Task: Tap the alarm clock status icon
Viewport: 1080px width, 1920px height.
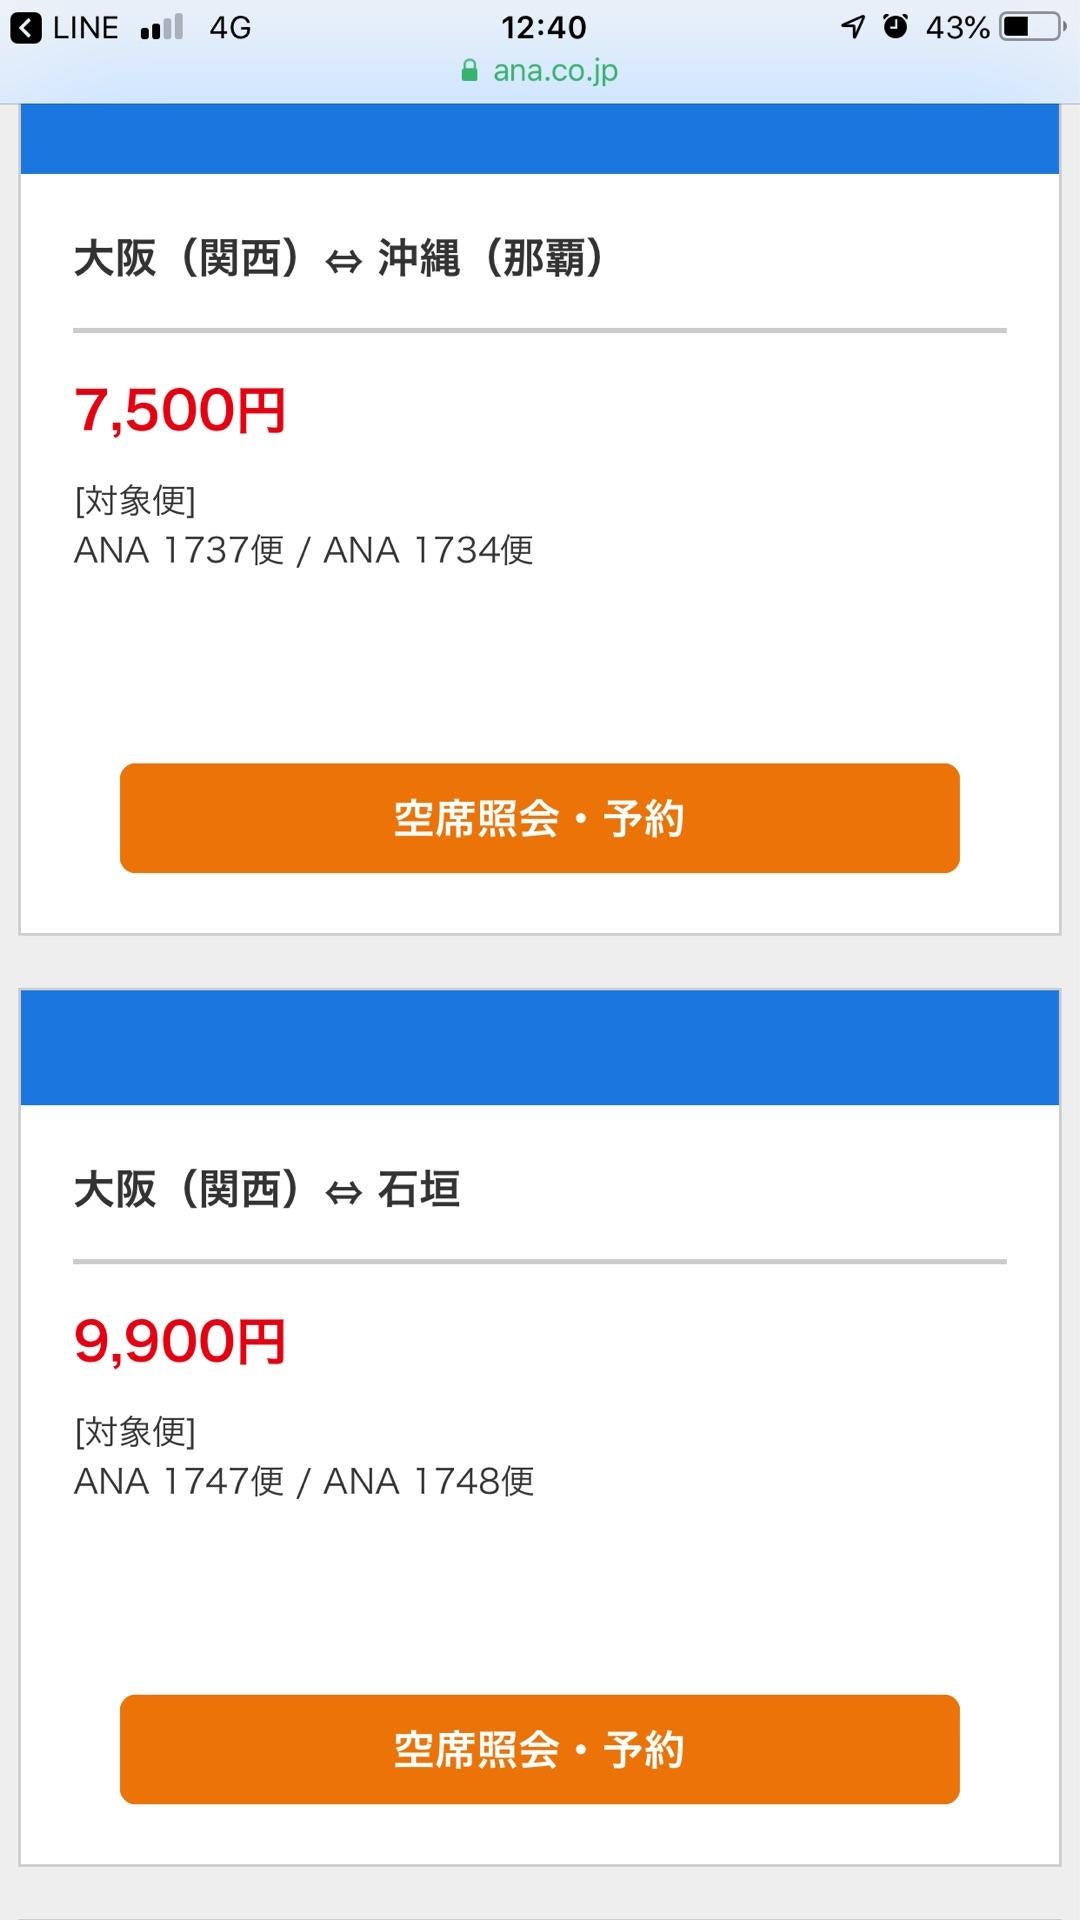Action: tap(896, 26)
